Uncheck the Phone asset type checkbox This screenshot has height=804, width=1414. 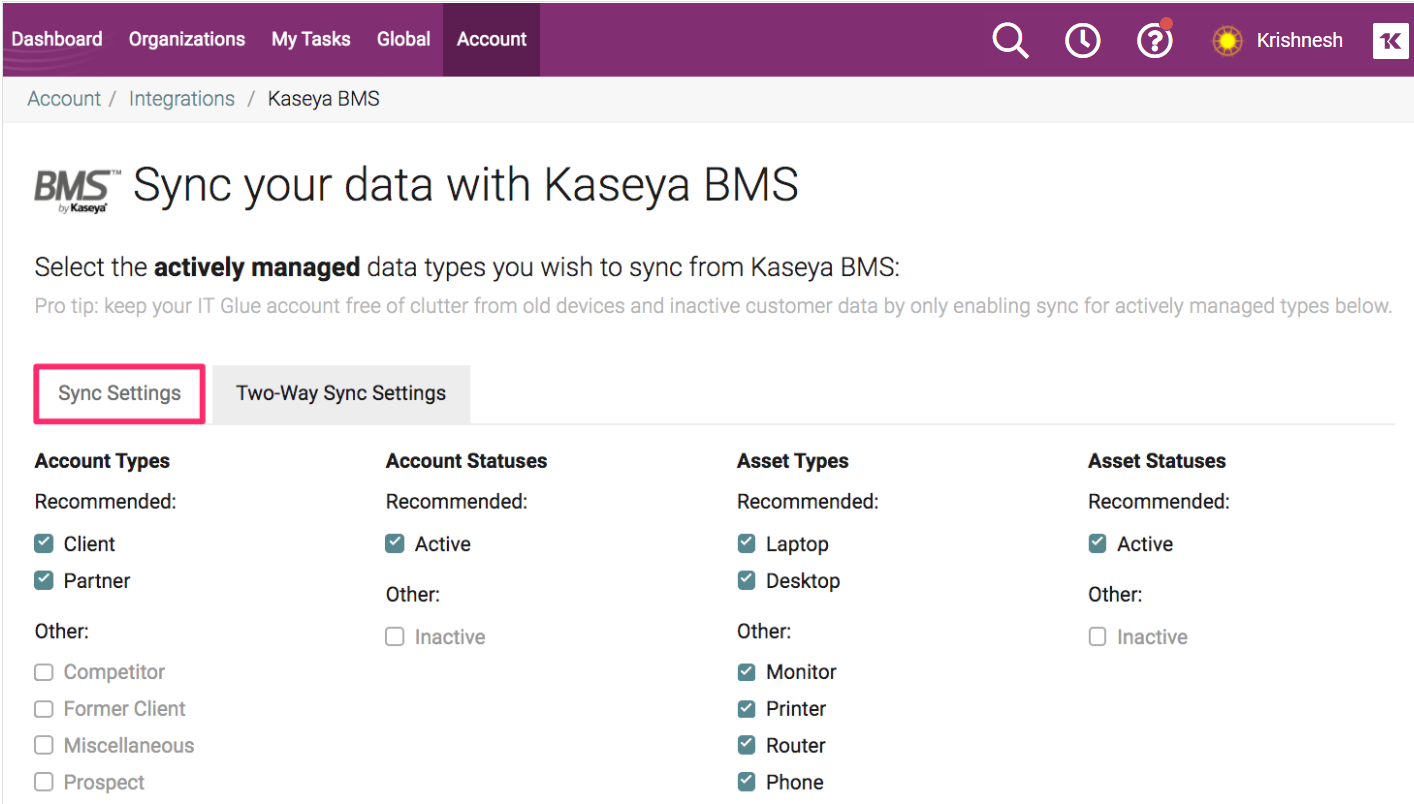(x=746, y=782)
